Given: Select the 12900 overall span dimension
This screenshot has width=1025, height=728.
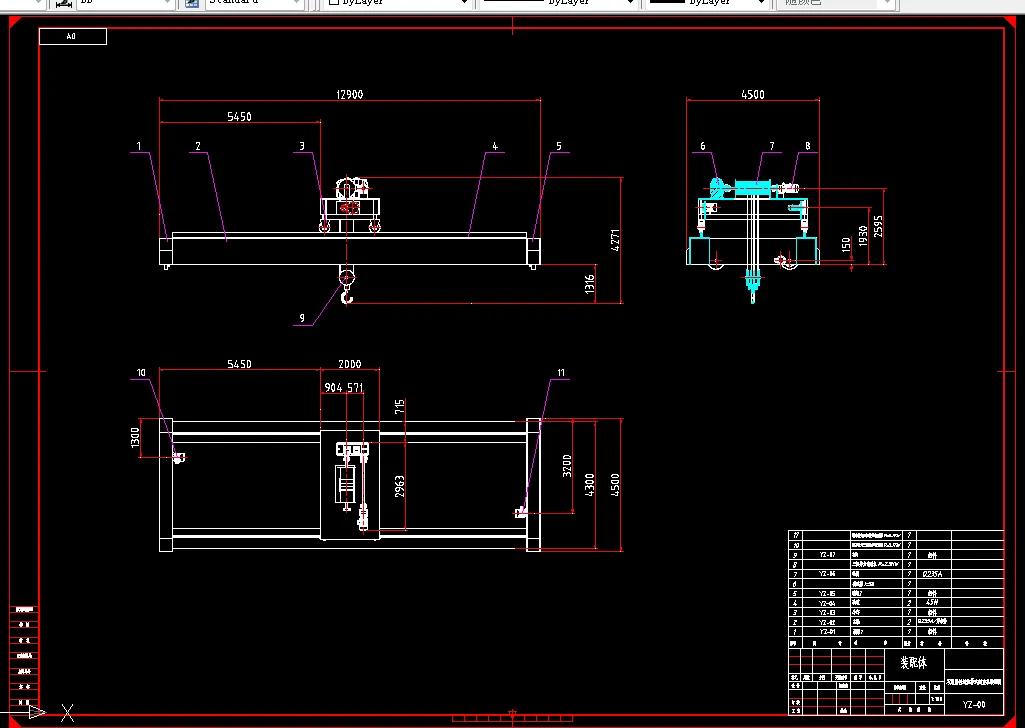Looking at the screenshot, I should 350,95.
